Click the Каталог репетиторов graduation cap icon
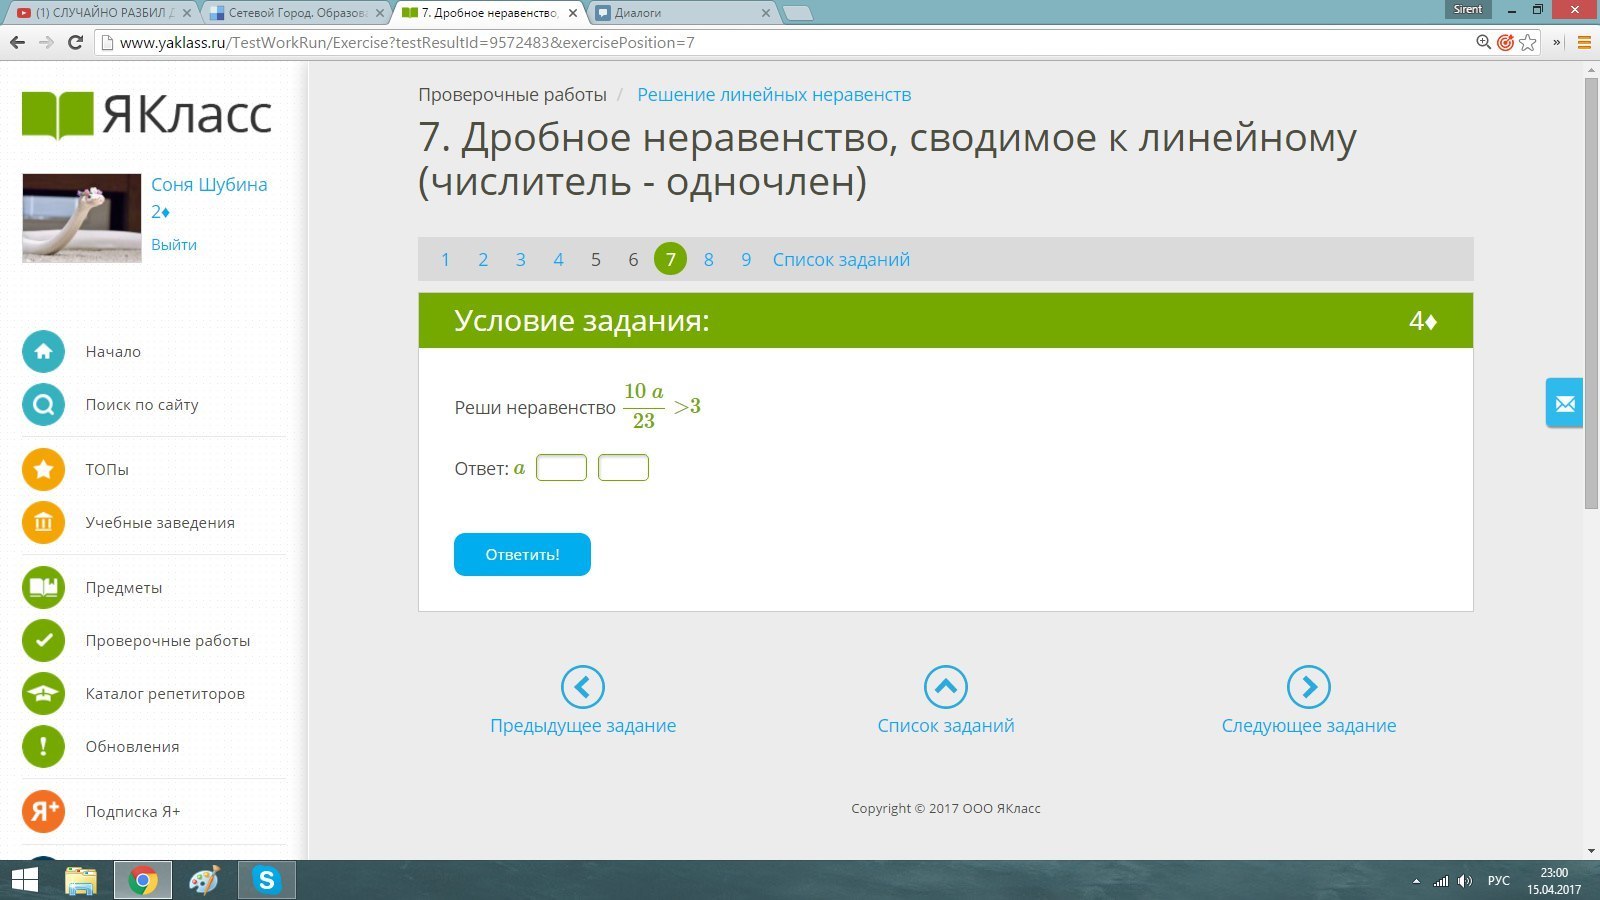 coord(43,693)
